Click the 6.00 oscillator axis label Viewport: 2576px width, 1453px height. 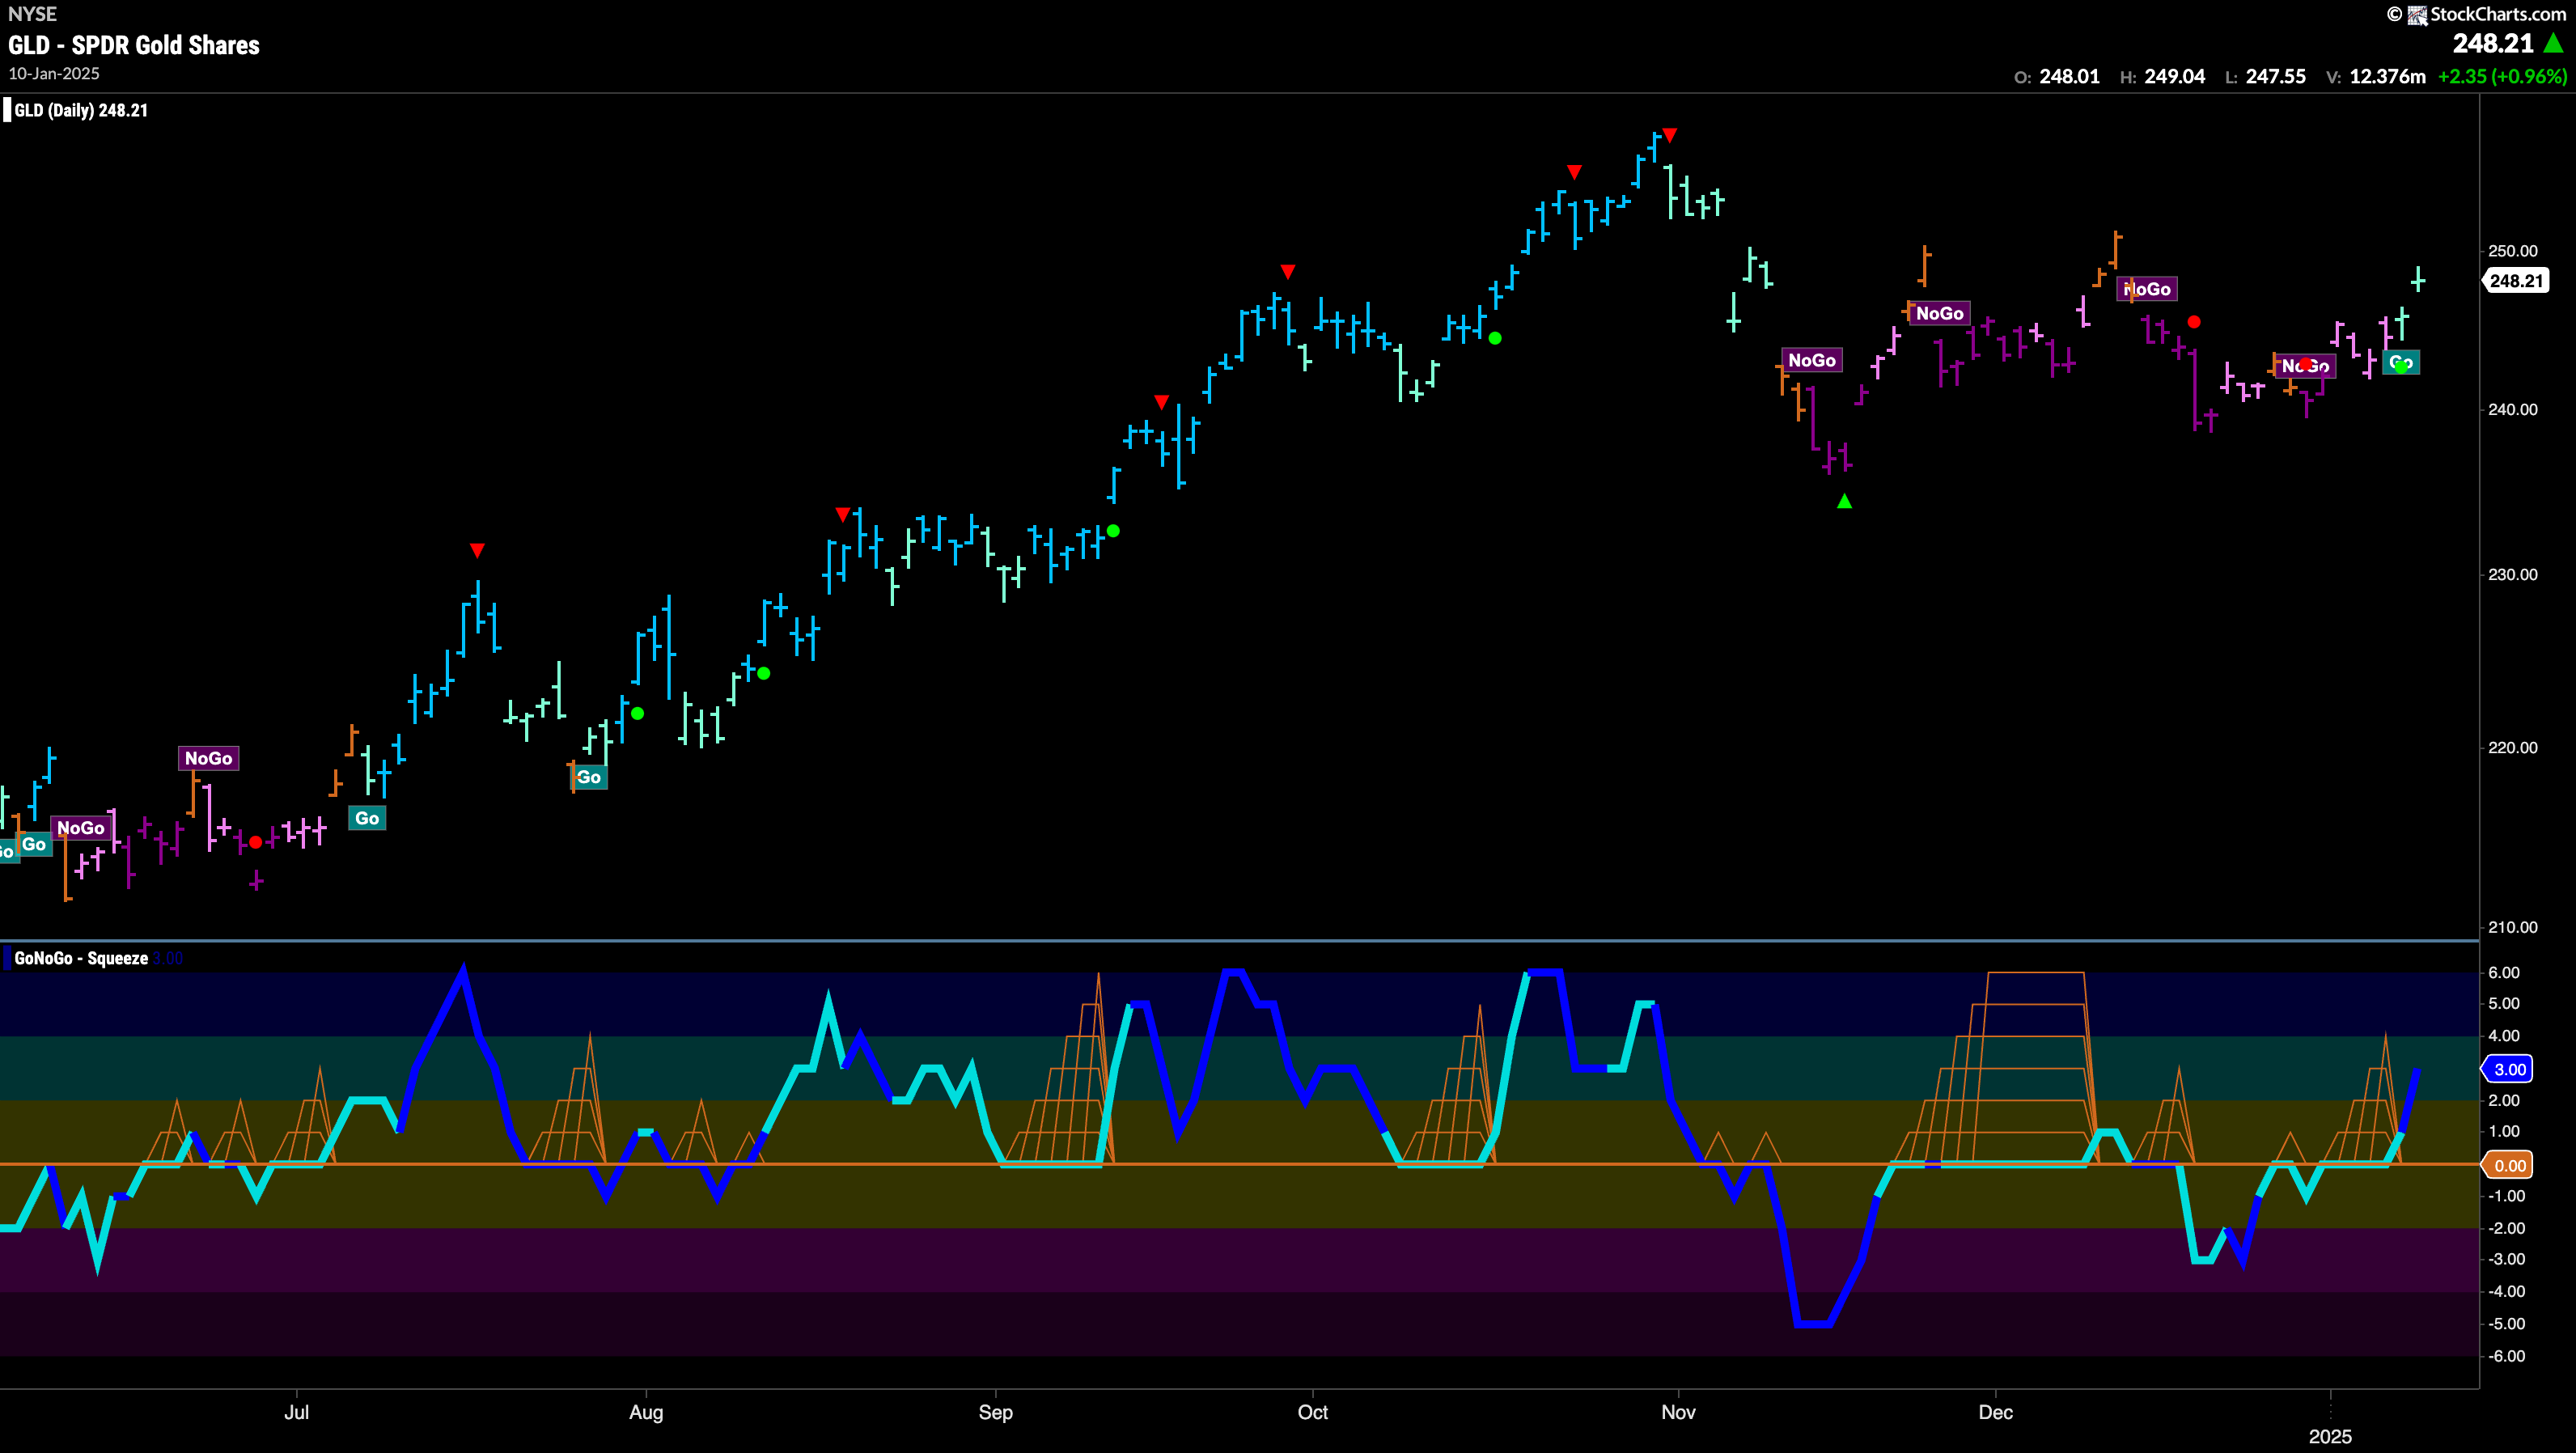point(2504,972)
